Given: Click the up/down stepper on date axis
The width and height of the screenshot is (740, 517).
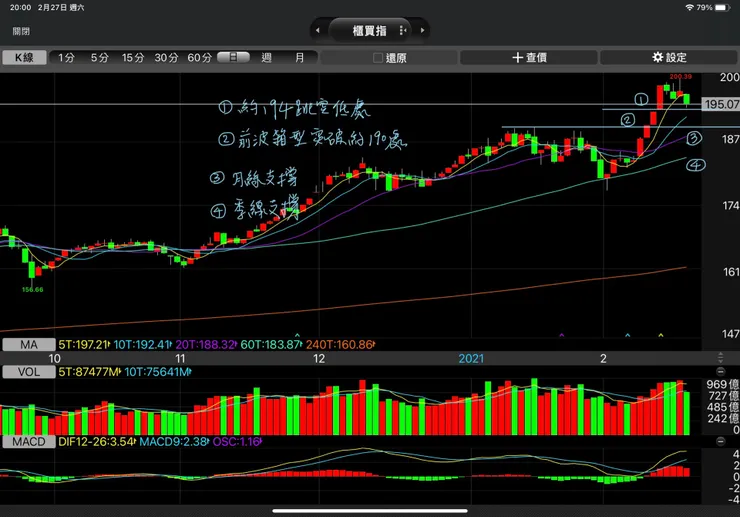Looking at the screenshot, I should tap(721, 357).
